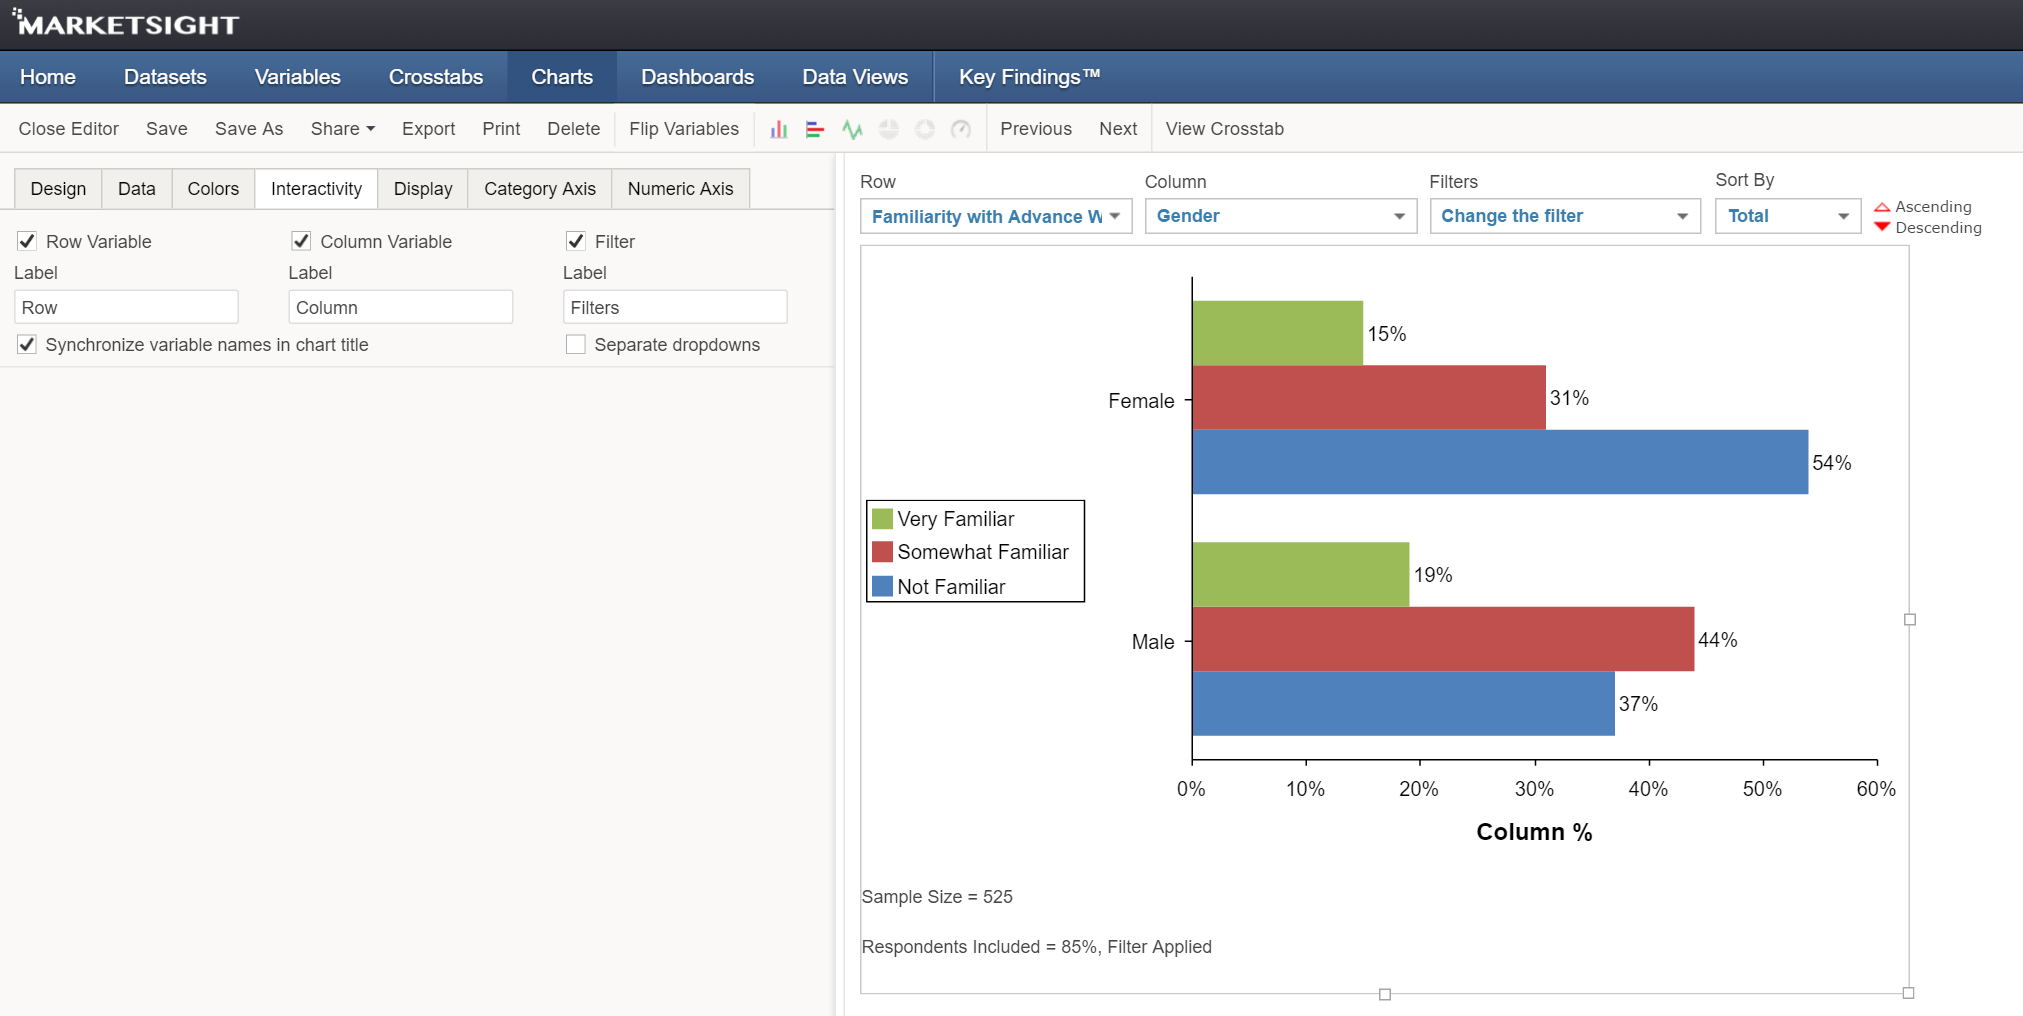2023x1016 pixels.
Task: Click the Flip Variables button
Action: click(x=683, y=128)
